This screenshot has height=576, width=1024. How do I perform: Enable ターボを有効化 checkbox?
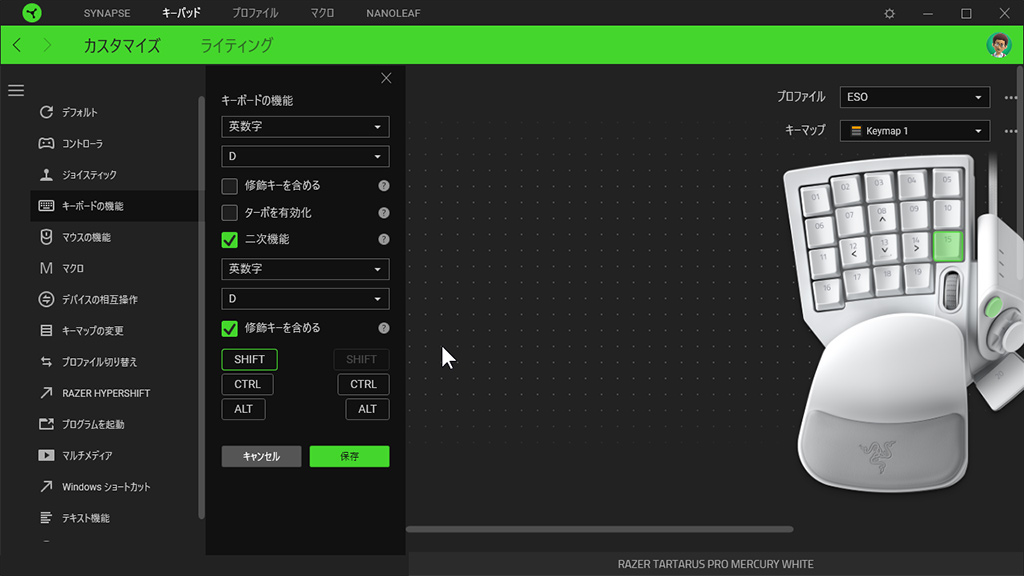(x=229, y=213)
